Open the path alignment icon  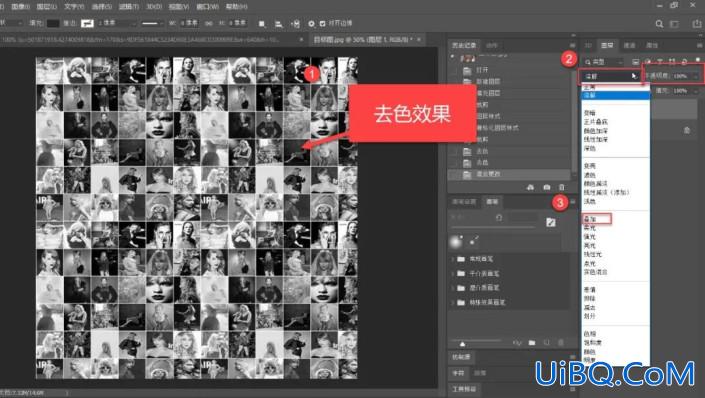[279, 23]
